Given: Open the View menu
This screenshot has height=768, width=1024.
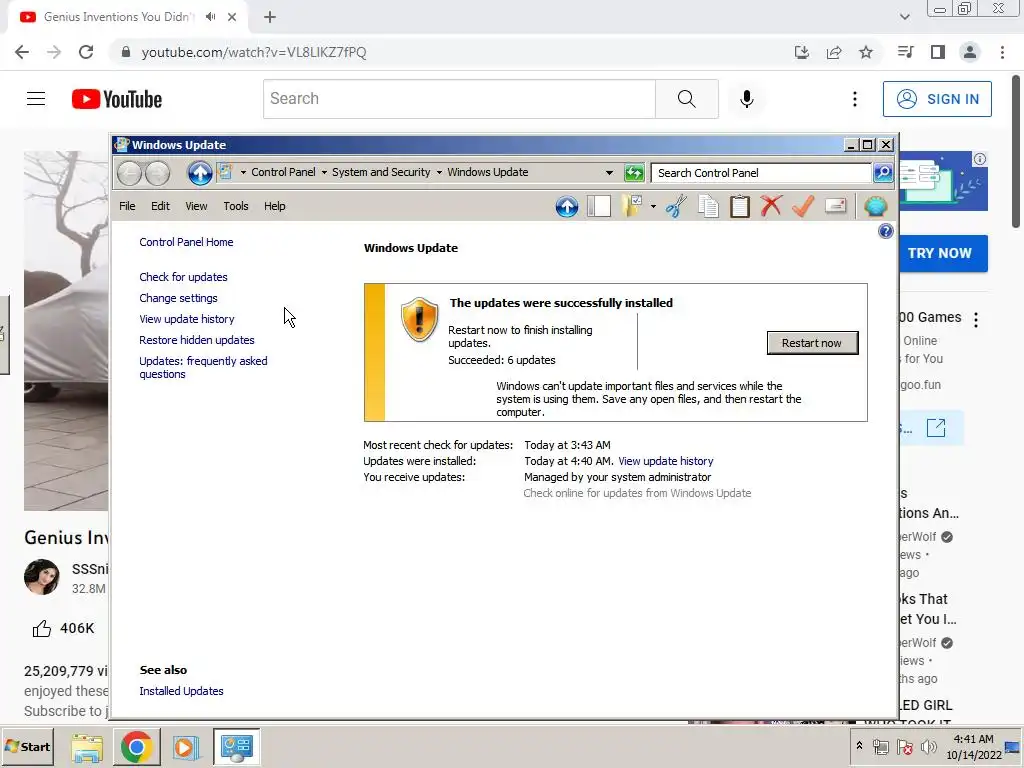Looking at the screenshot, I should 196,206.
